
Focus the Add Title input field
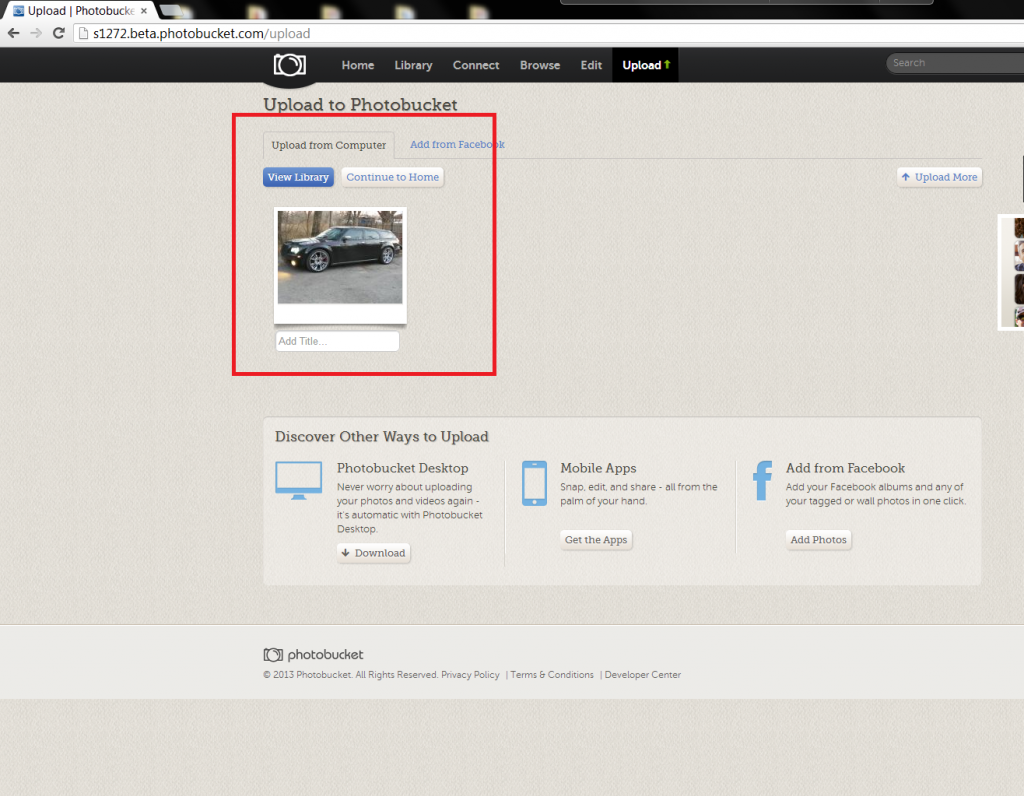coord(337,341)
